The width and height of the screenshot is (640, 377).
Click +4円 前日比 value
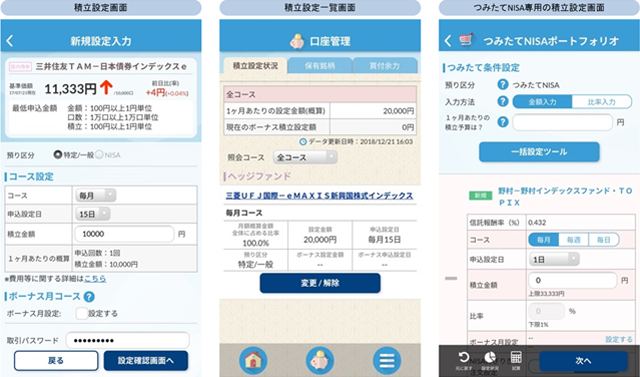[x=156, y=93]
